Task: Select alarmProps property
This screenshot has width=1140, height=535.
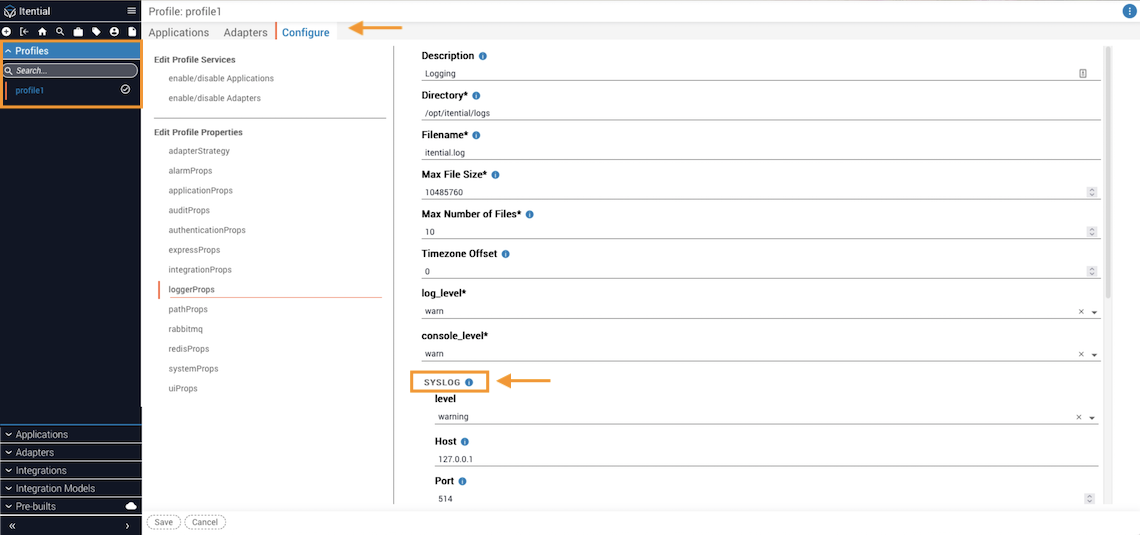Action: coord(190,170)
